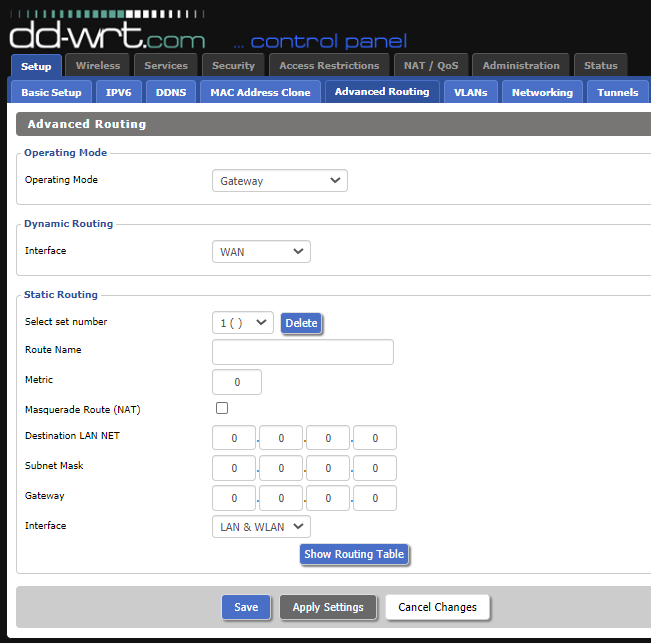The image size is (651, 643).
Task: Click the "... control panel" header text
Action: (320, 42)
